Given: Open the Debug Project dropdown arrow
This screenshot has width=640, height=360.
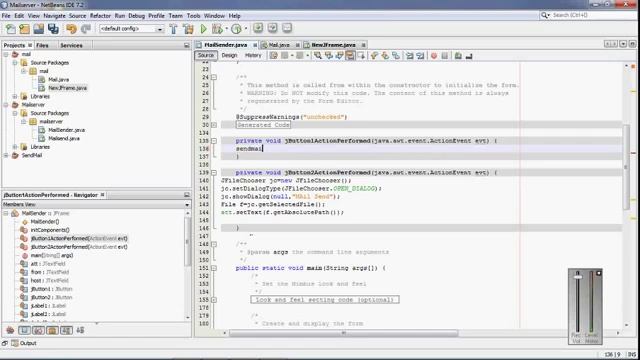Looking at the screenshot, I should click(x=227, y=29).
